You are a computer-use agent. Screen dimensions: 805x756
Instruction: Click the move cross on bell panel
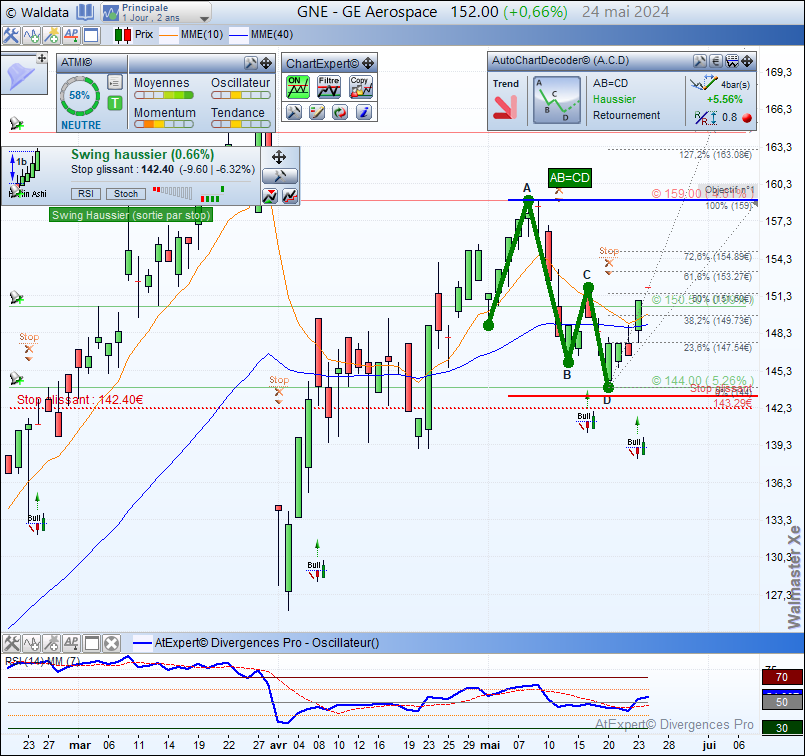pyautogui.click(x=42, y=59)
